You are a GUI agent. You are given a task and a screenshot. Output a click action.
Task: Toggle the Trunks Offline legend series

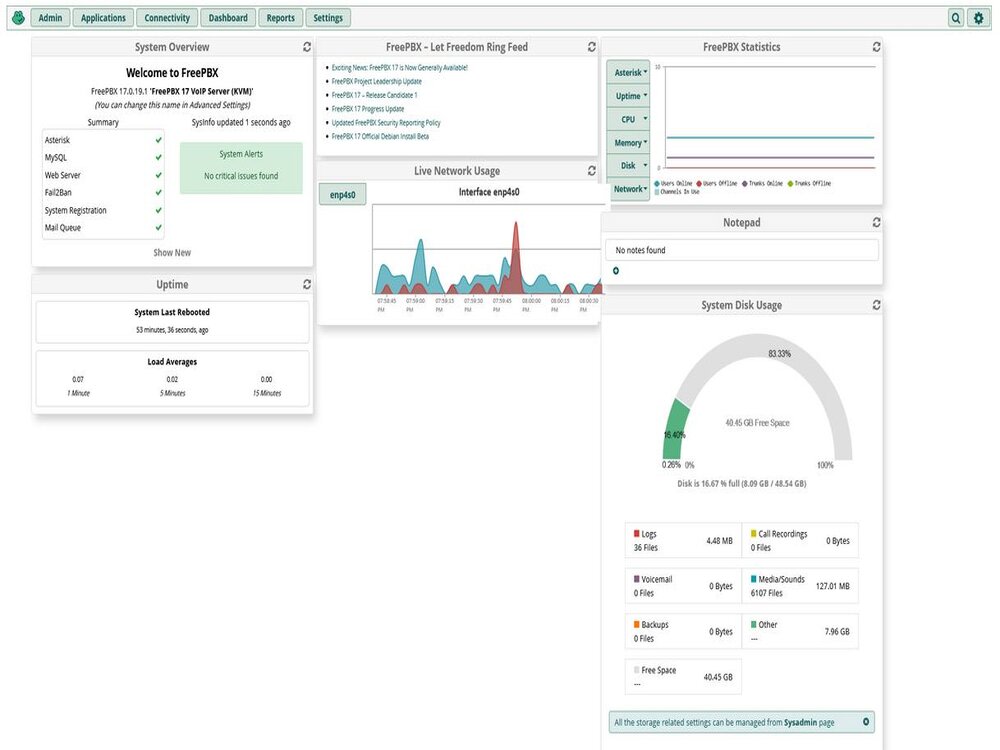point(809,183)
